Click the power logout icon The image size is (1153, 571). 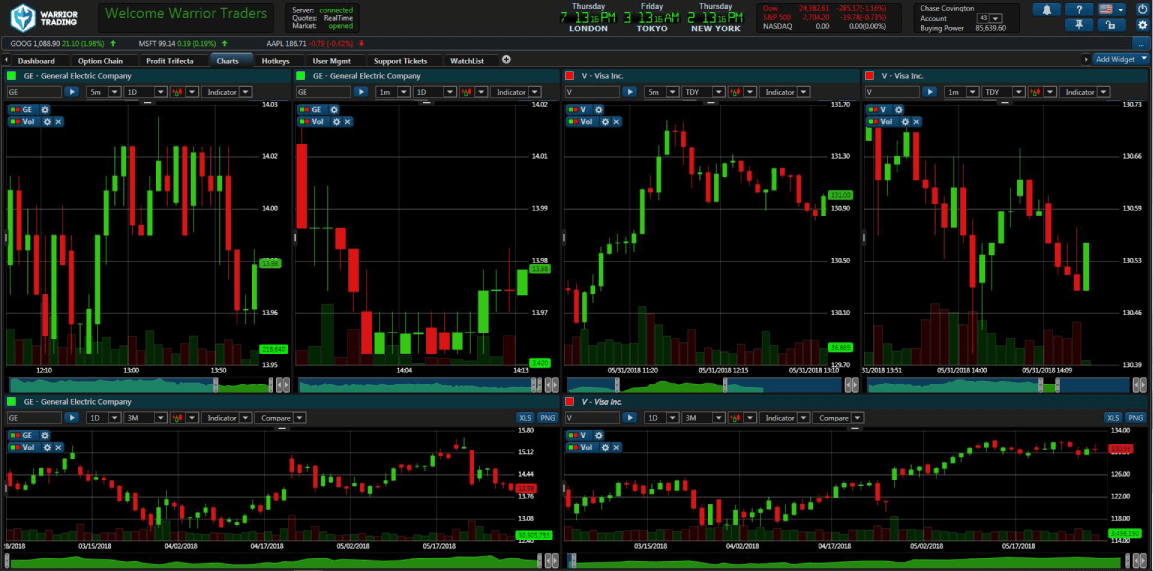point(1141,10)
